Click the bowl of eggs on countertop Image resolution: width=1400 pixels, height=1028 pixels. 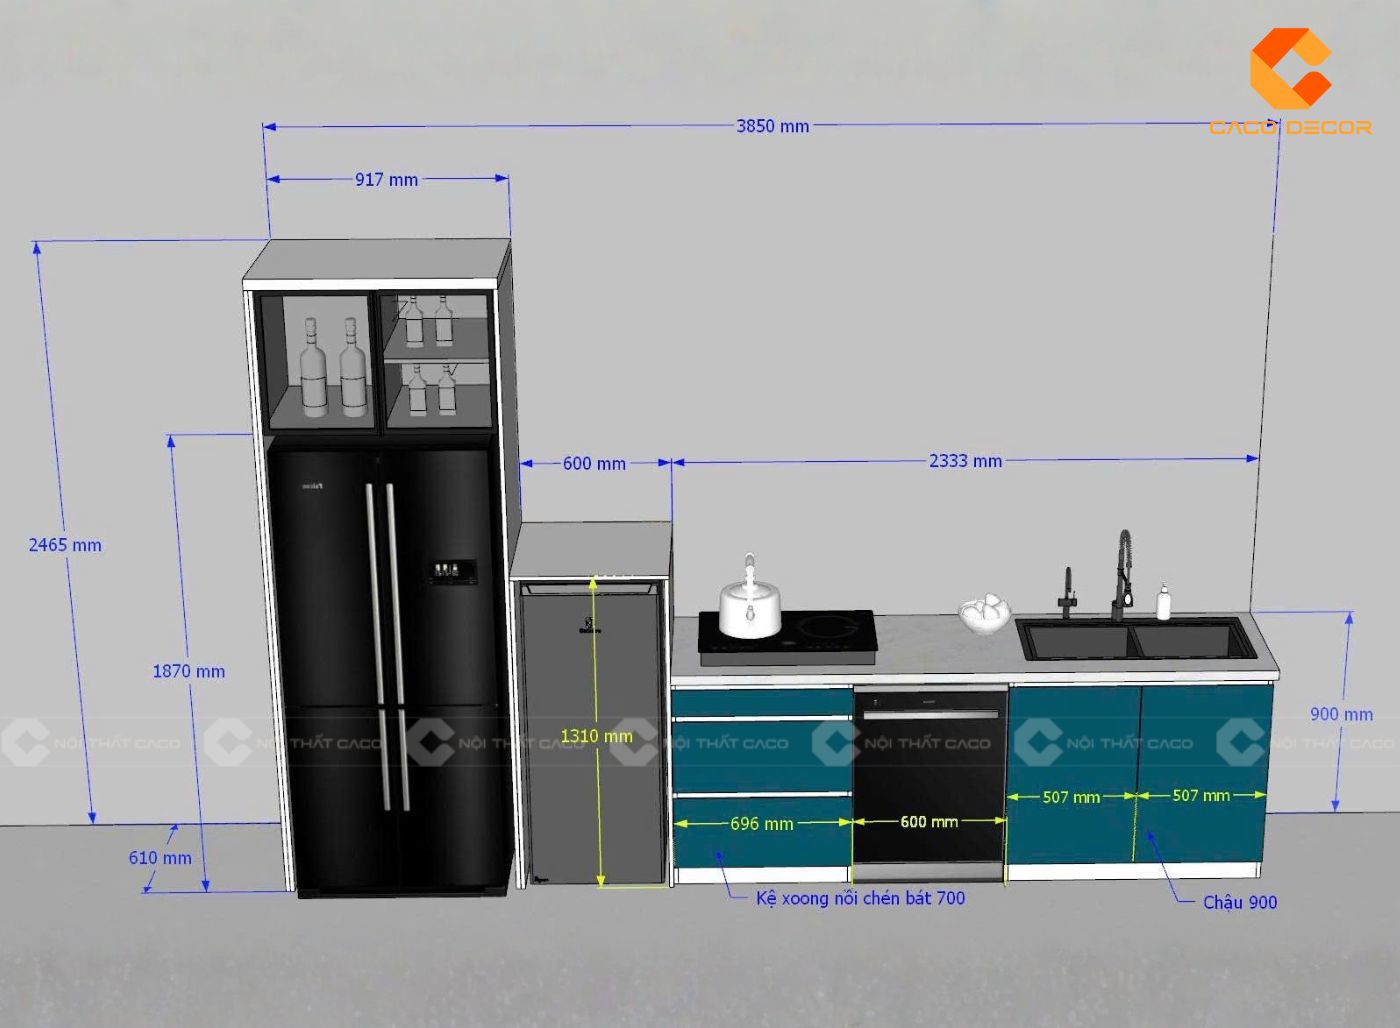coord(985,611)
